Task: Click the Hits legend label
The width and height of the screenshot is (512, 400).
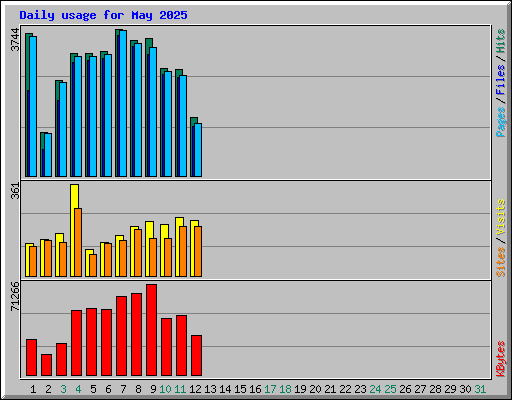Action: (x=501, y=41)
